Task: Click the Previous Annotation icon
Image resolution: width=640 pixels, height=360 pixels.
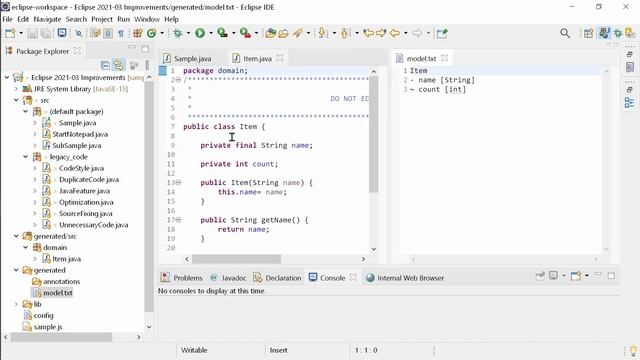Action: tap(345, 33)
